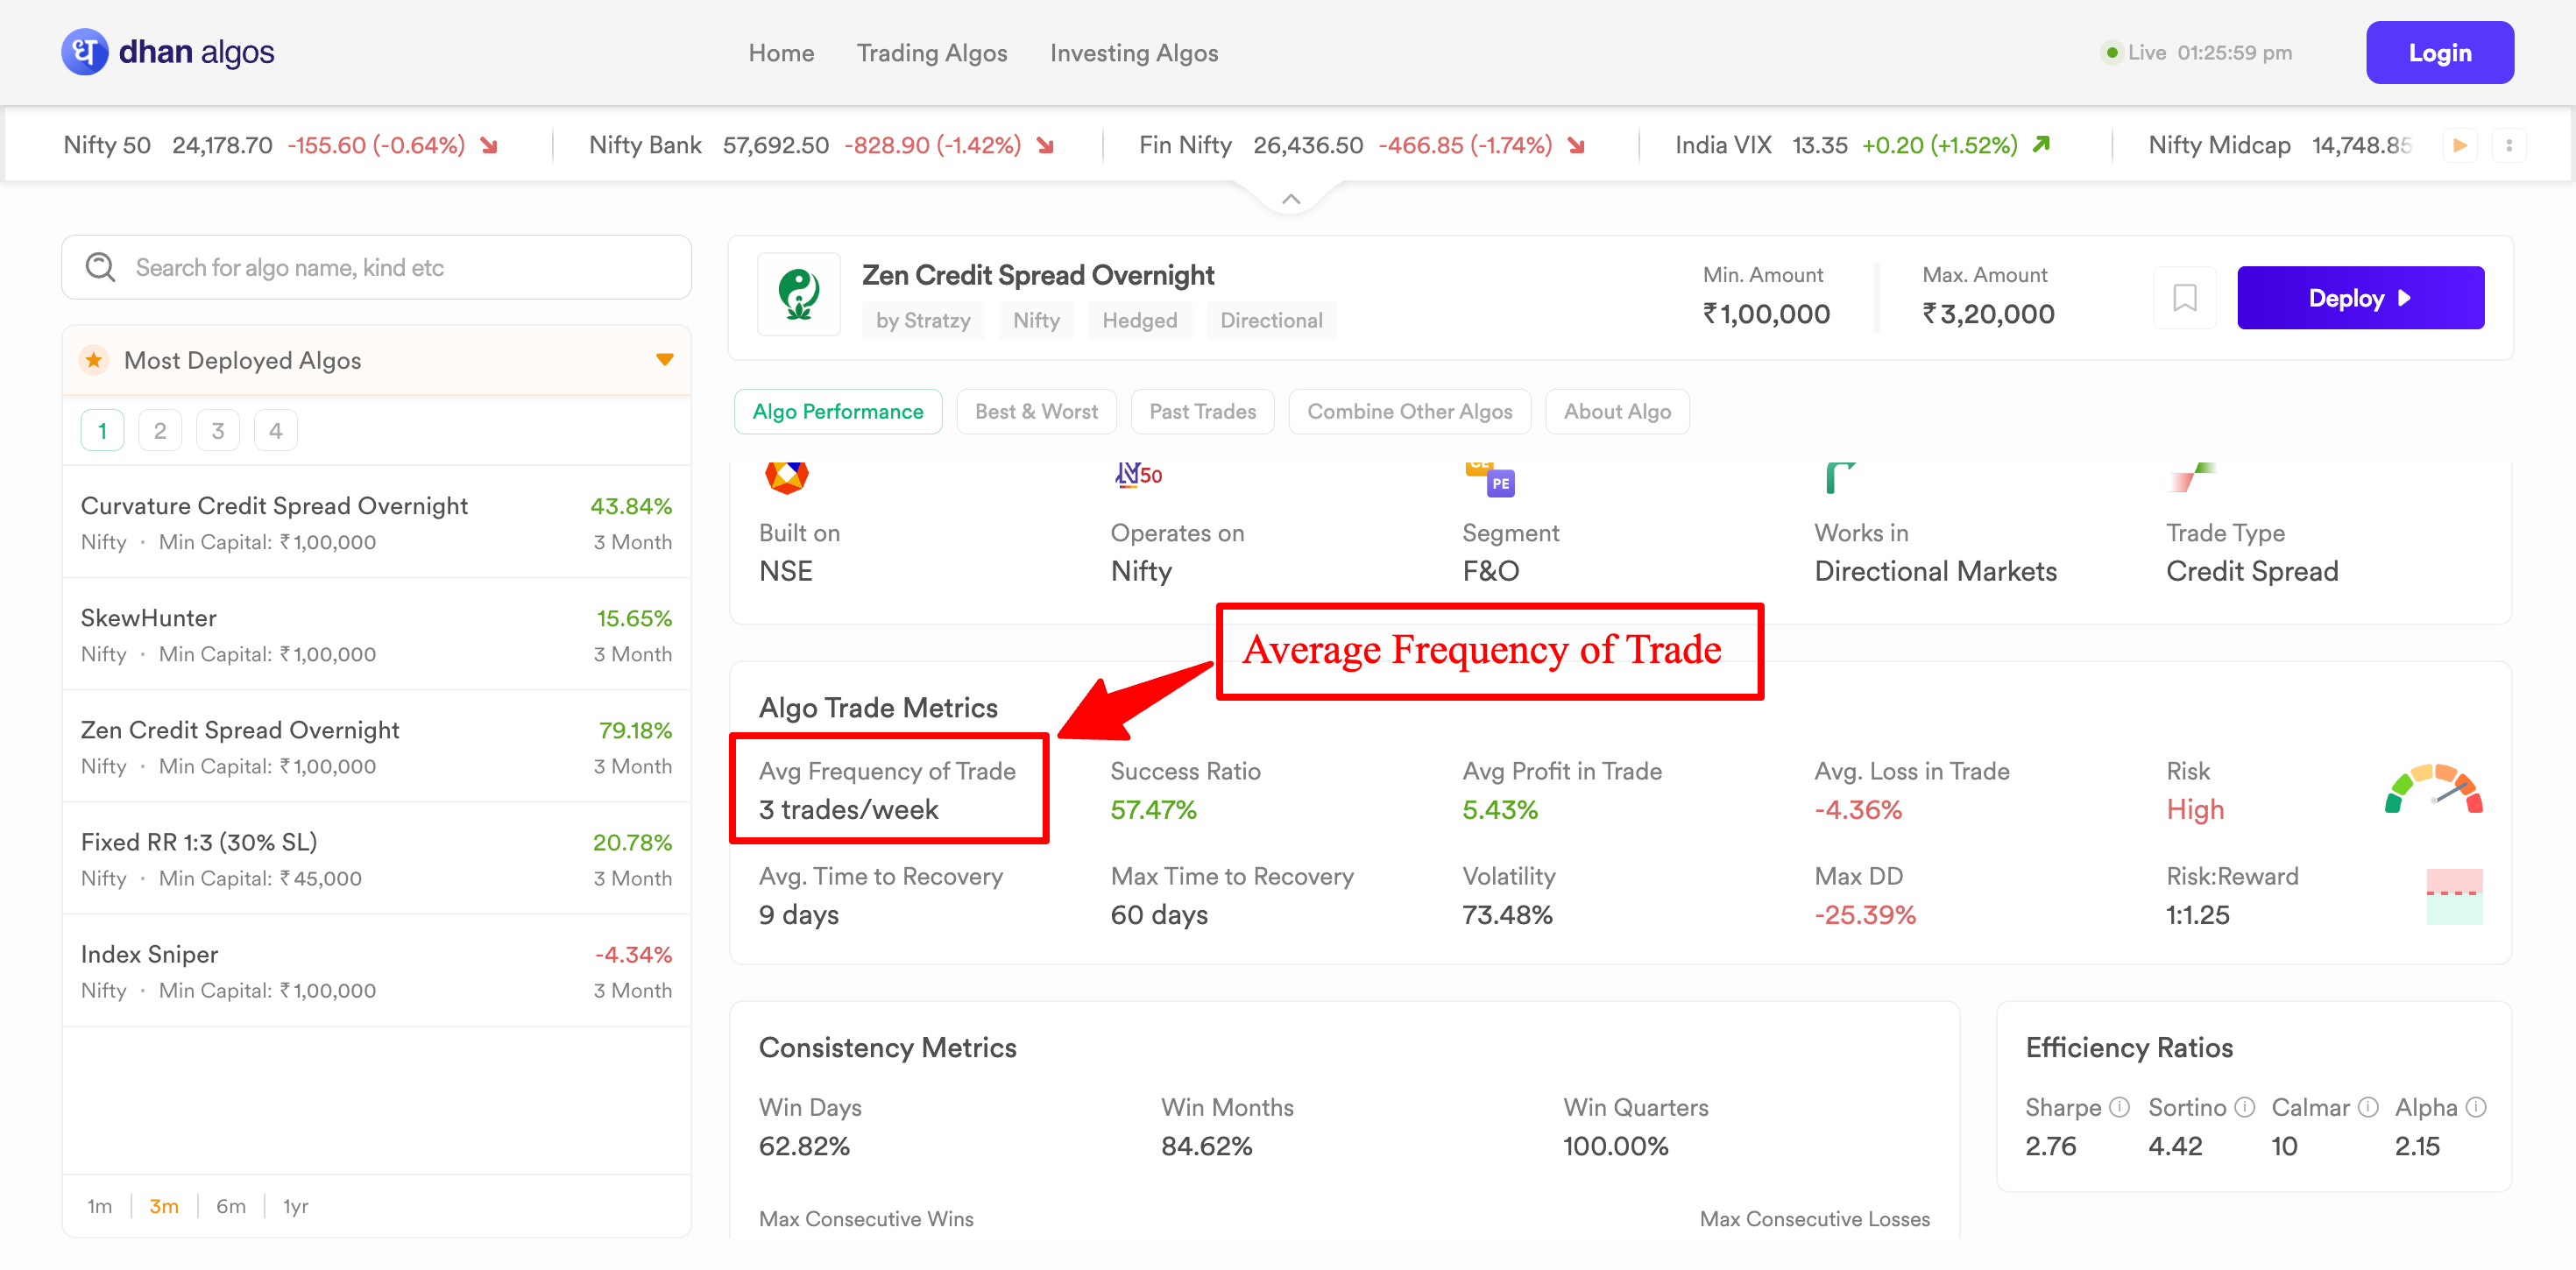
Task: Click the Zen Credit Spread algo logo
Action: click(799, 294)
